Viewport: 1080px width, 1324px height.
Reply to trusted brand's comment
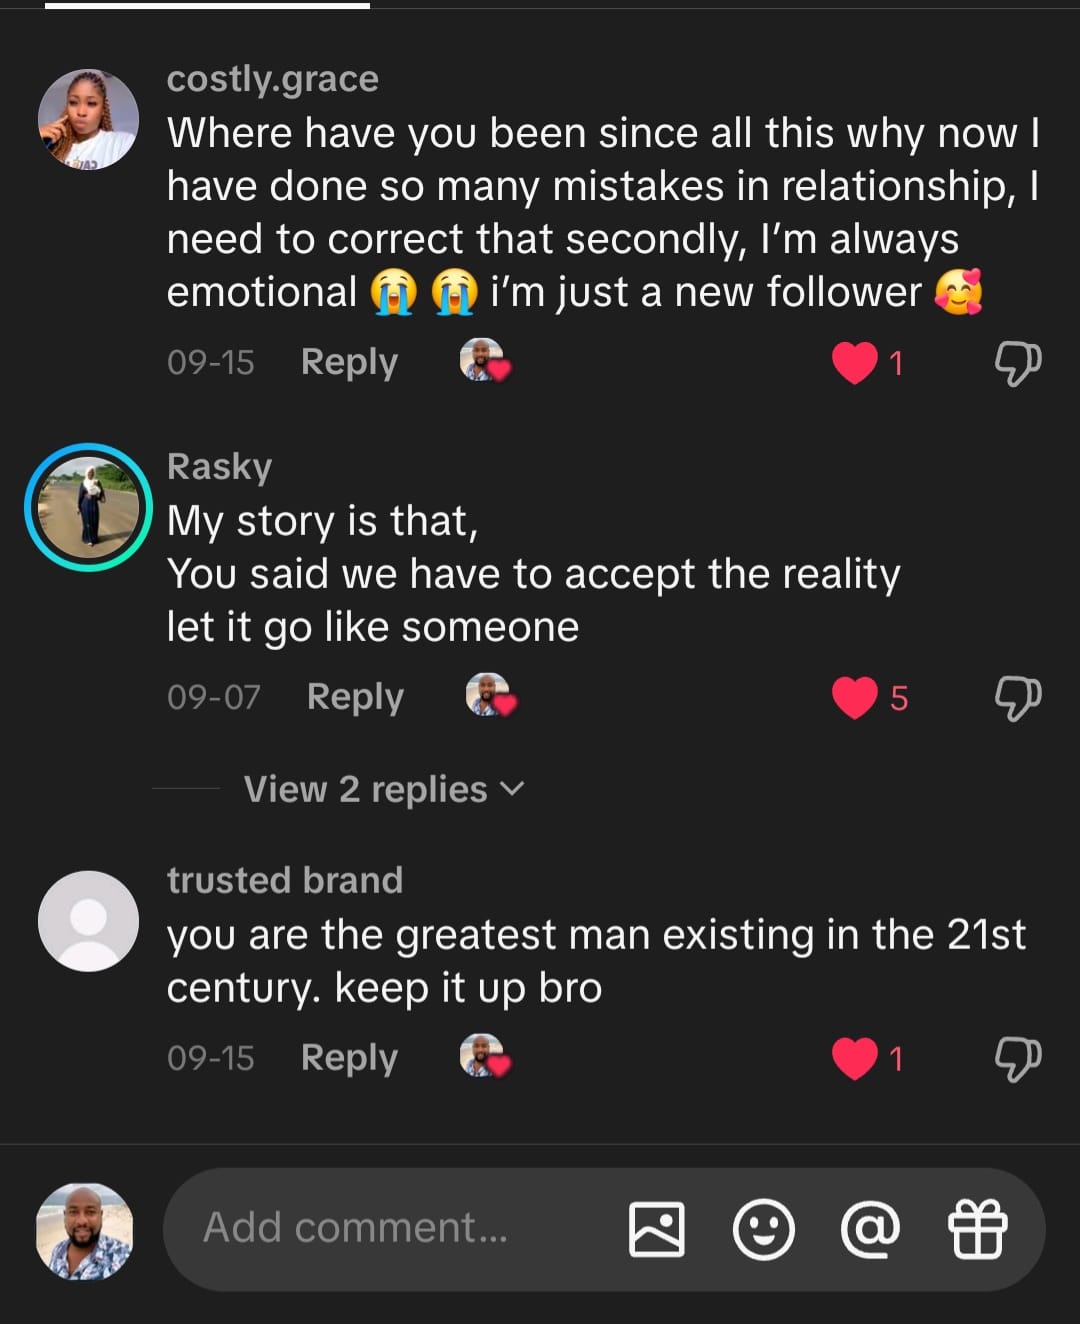pyautogui.click(x=349, y=1058)
